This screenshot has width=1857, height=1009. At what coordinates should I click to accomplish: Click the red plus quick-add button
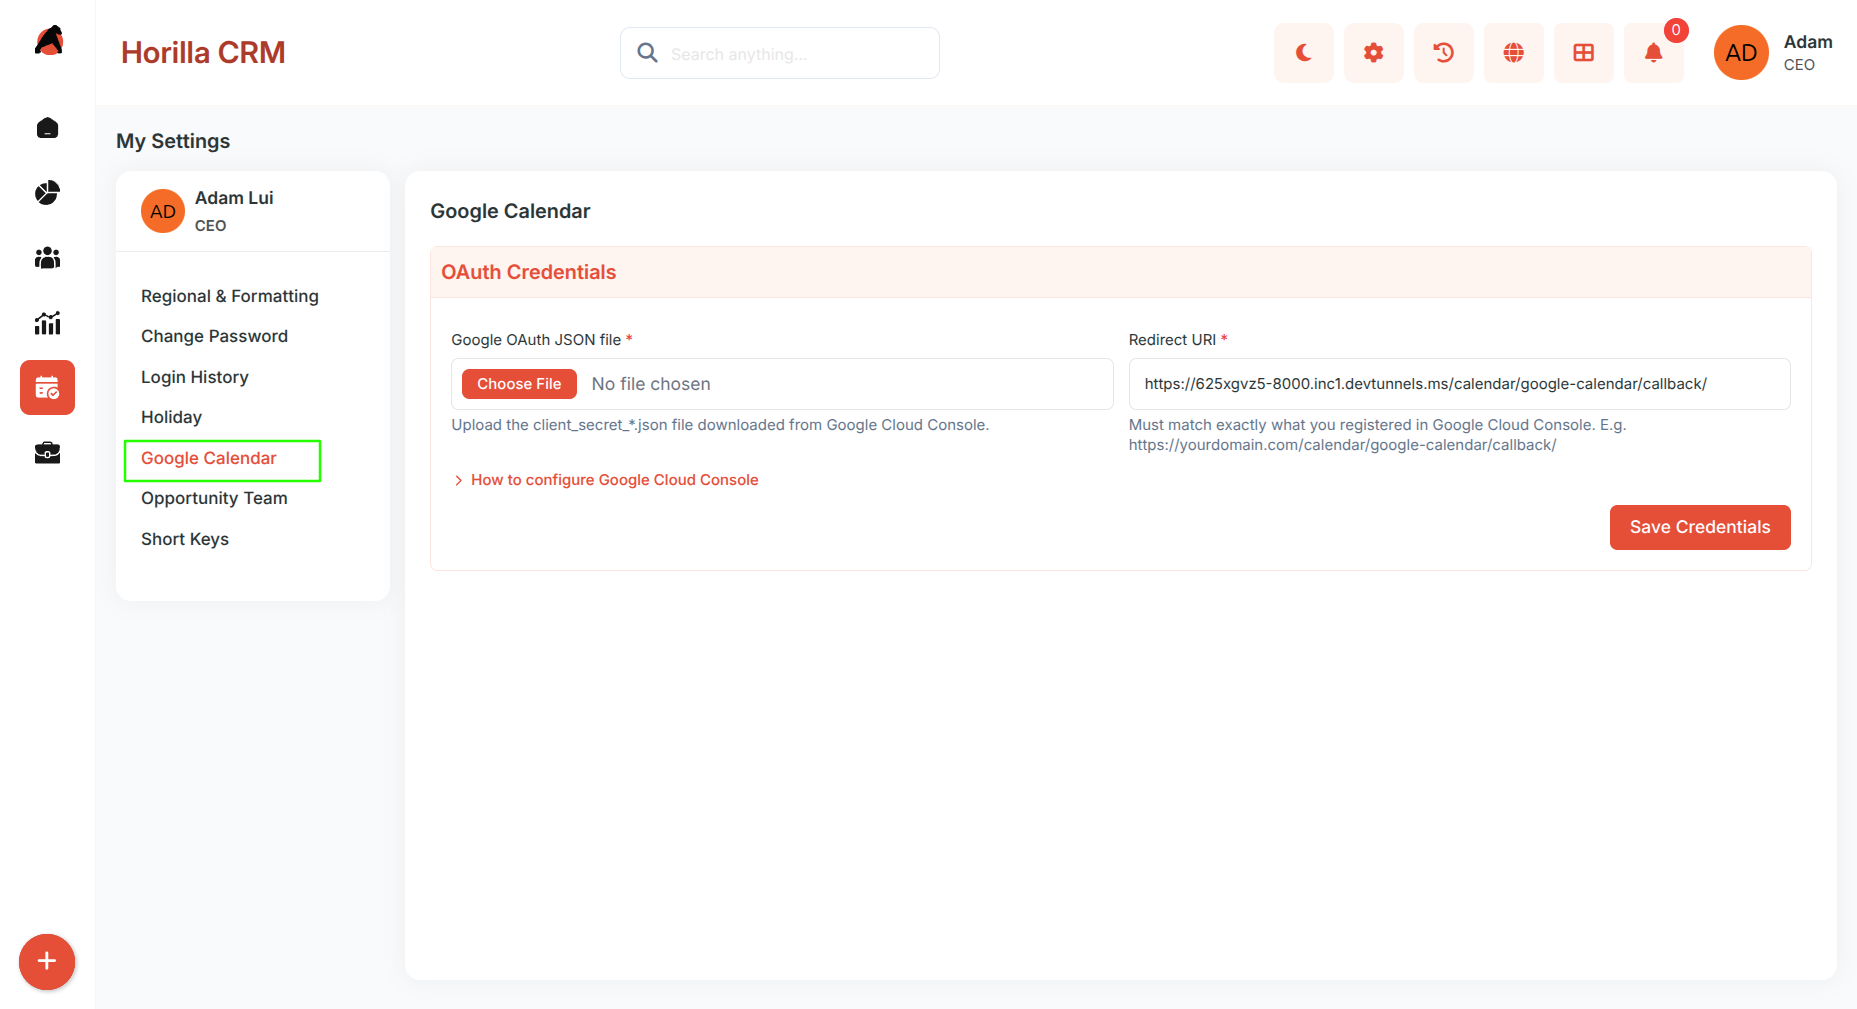coord(47,962)
